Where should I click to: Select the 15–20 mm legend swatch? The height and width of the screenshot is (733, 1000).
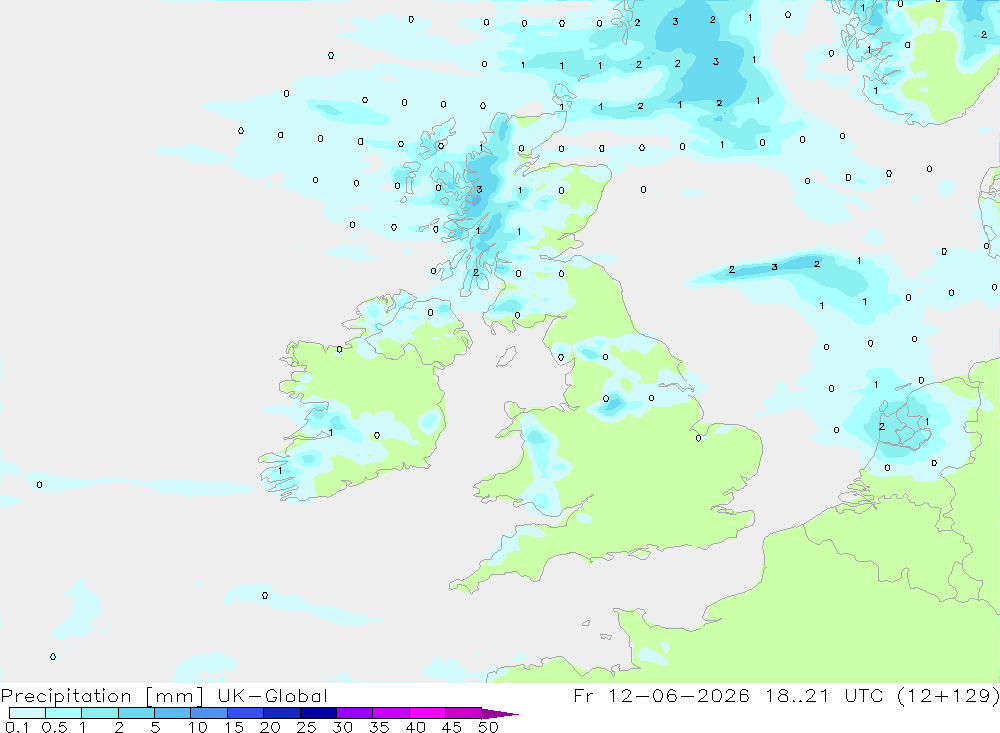click(x=245, y=713)
